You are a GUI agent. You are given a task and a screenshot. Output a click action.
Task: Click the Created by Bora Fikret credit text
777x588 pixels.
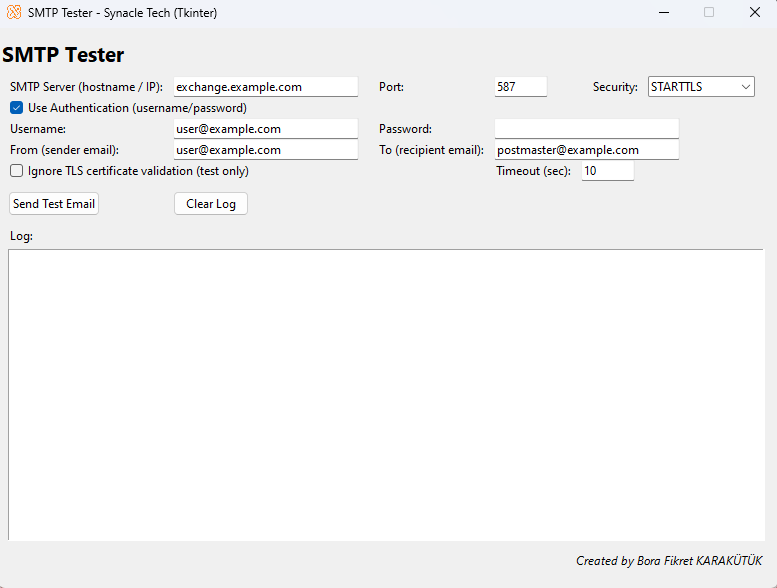coord(669,561)
